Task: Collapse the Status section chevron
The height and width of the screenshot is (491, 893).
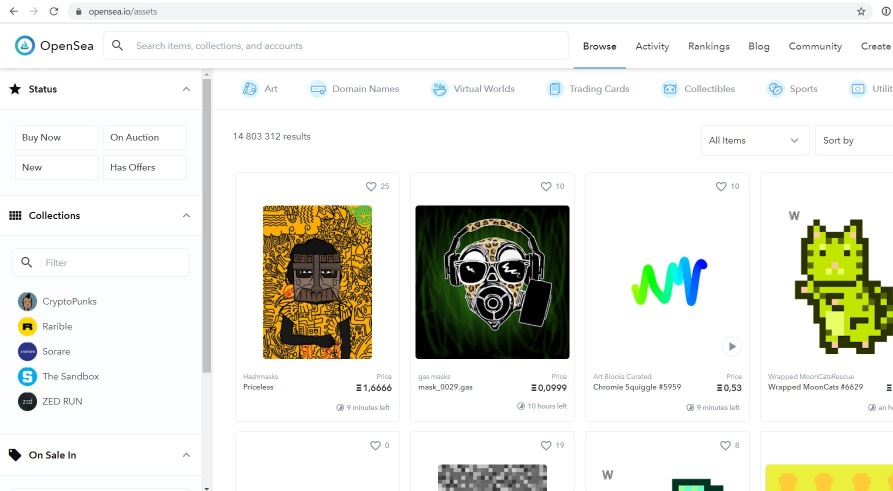Action: [186, 89]
